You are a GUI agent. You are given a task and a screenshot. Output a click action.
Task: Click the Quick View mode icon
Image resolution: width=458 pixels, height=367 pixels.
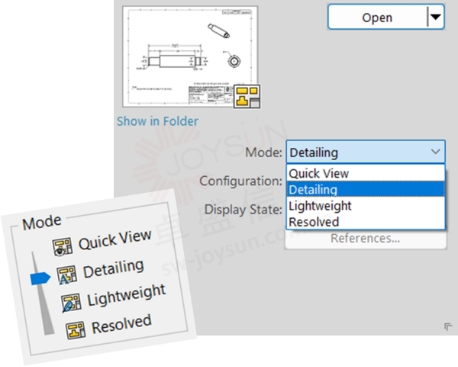[x=62, y=247]
